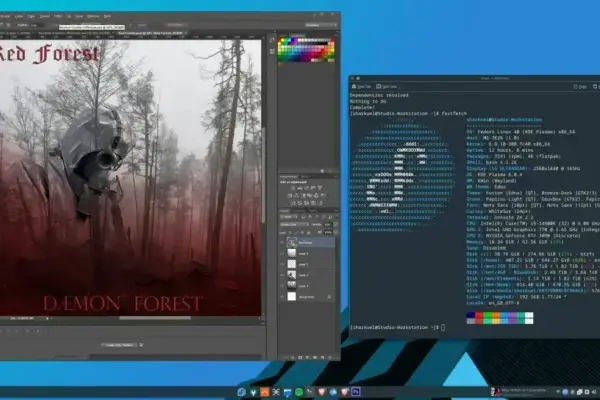The image size is (600, 400).
Task: Add a Selective Color adjustment layer
Action: 313,202
